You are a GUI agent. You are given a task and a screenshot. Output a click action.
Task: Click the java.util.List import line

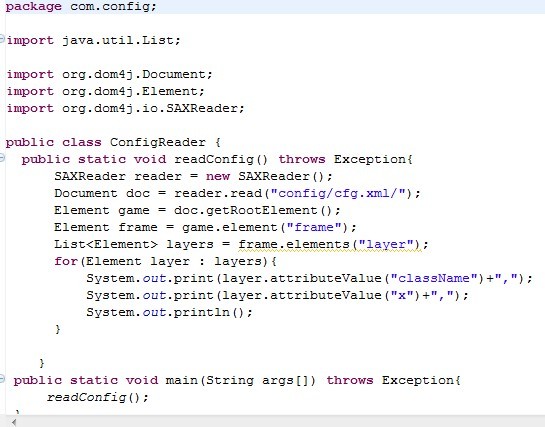pos(93,40)
